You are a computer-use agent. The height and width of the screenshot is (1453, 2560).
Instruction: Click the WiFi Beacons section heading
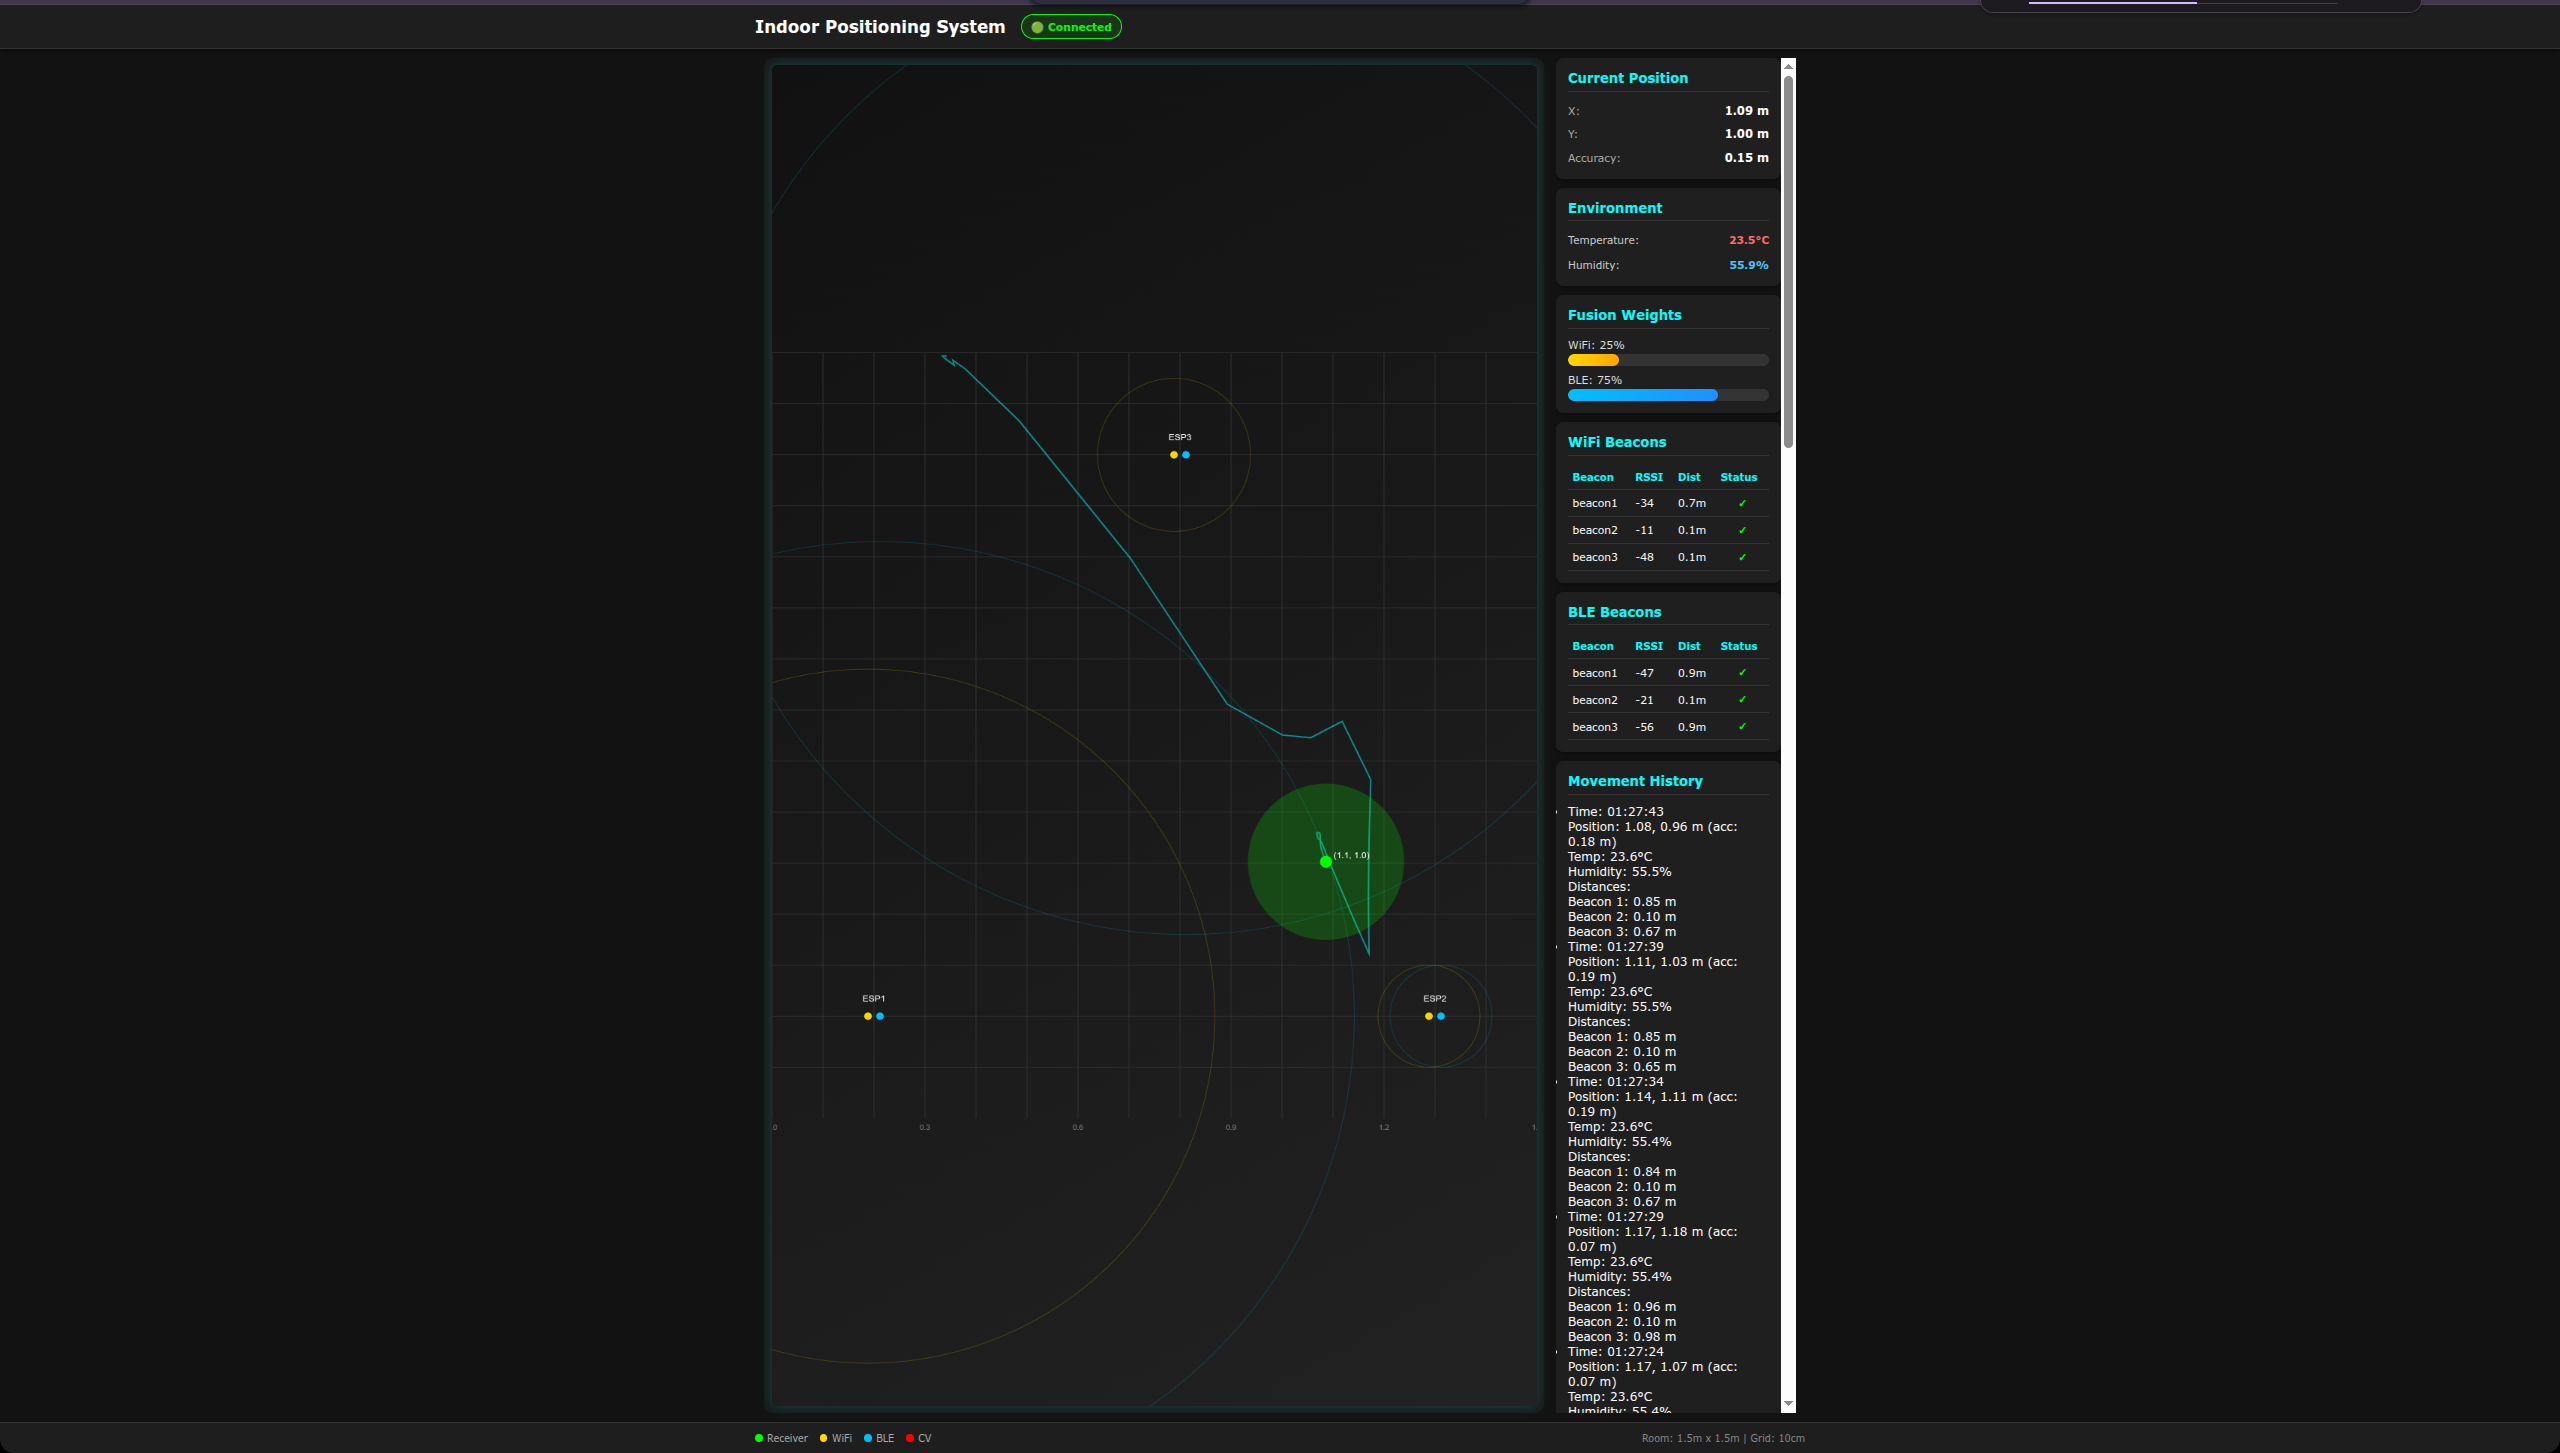click(1616, 442)
